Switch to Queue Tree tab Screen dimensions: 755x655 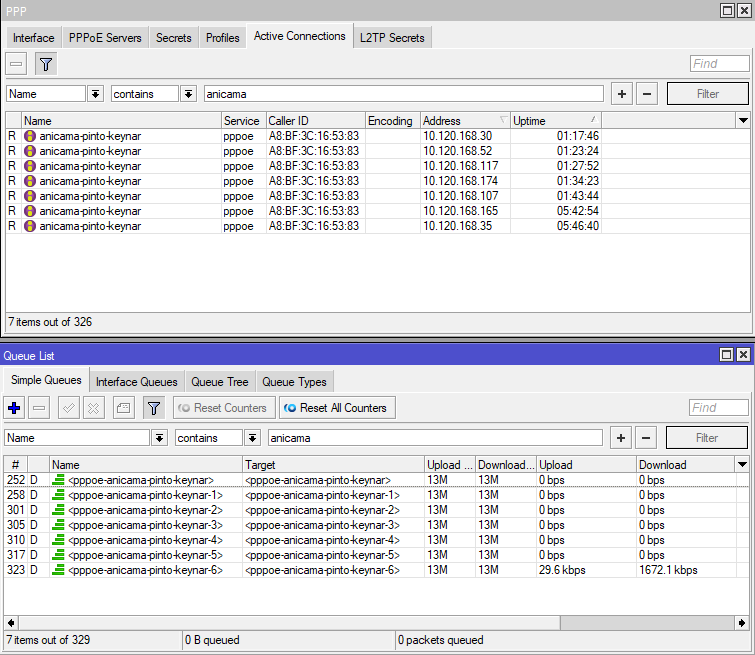point(220,381)
